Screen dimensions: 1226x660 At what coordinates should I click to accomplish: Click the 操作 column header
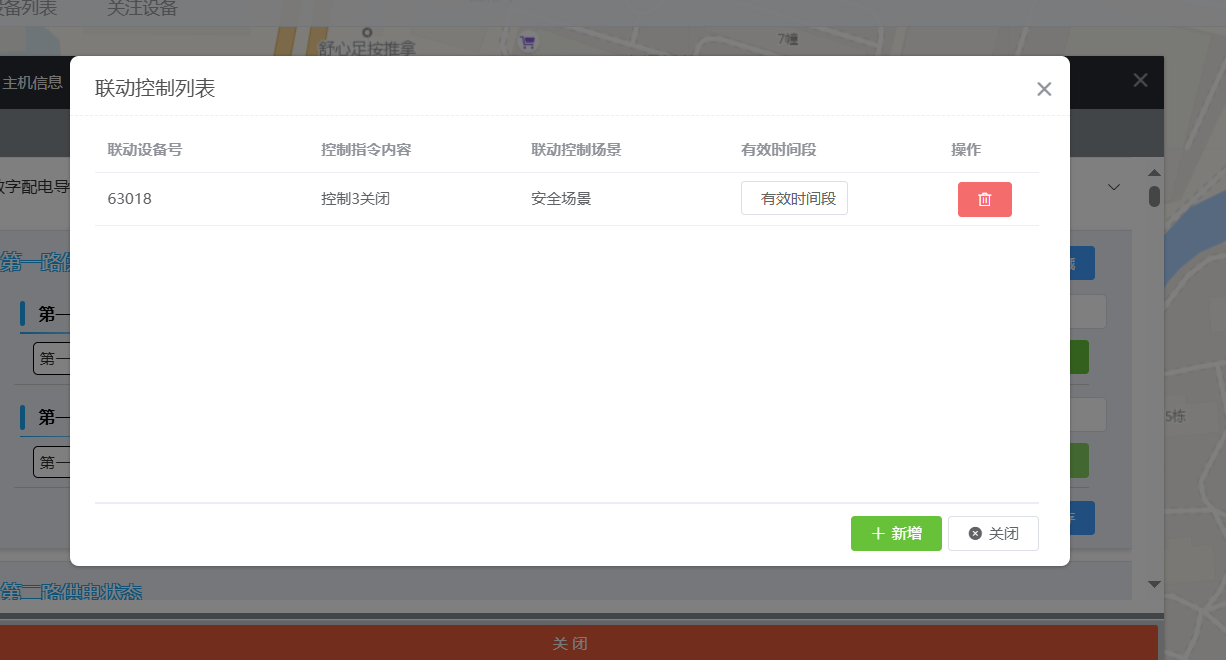point(966,150)
